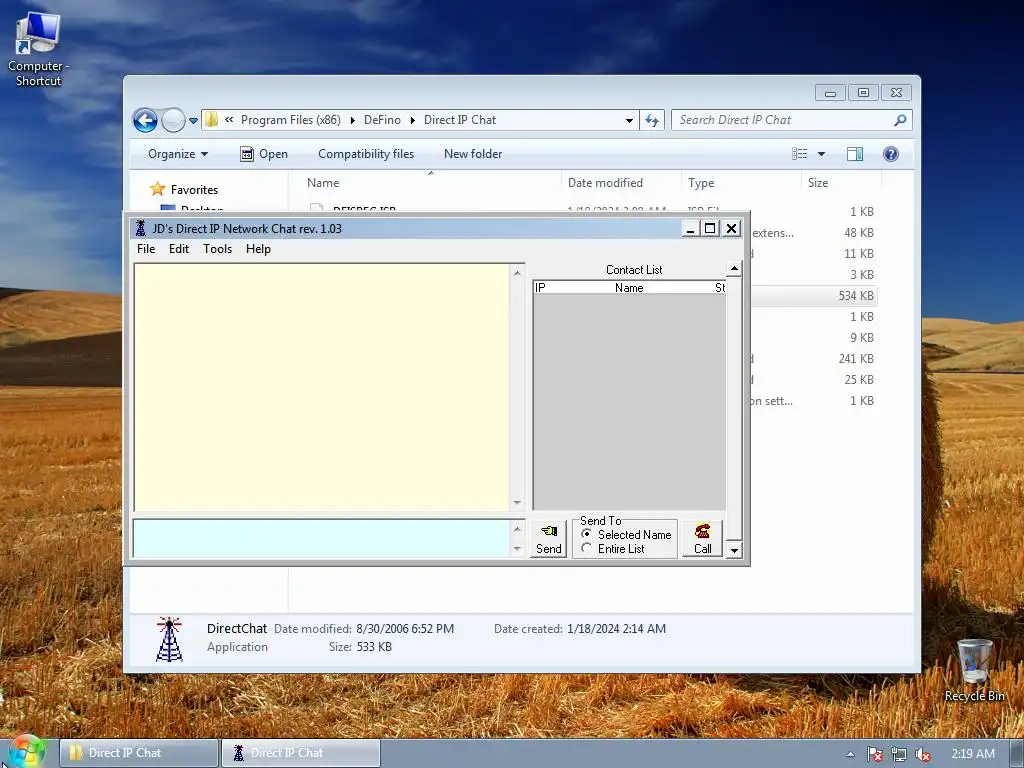Viewport: 1024px width, 768px height.
Task: Open the recent locations dropdown arrow in Explorer
Action: click(193, 121)
